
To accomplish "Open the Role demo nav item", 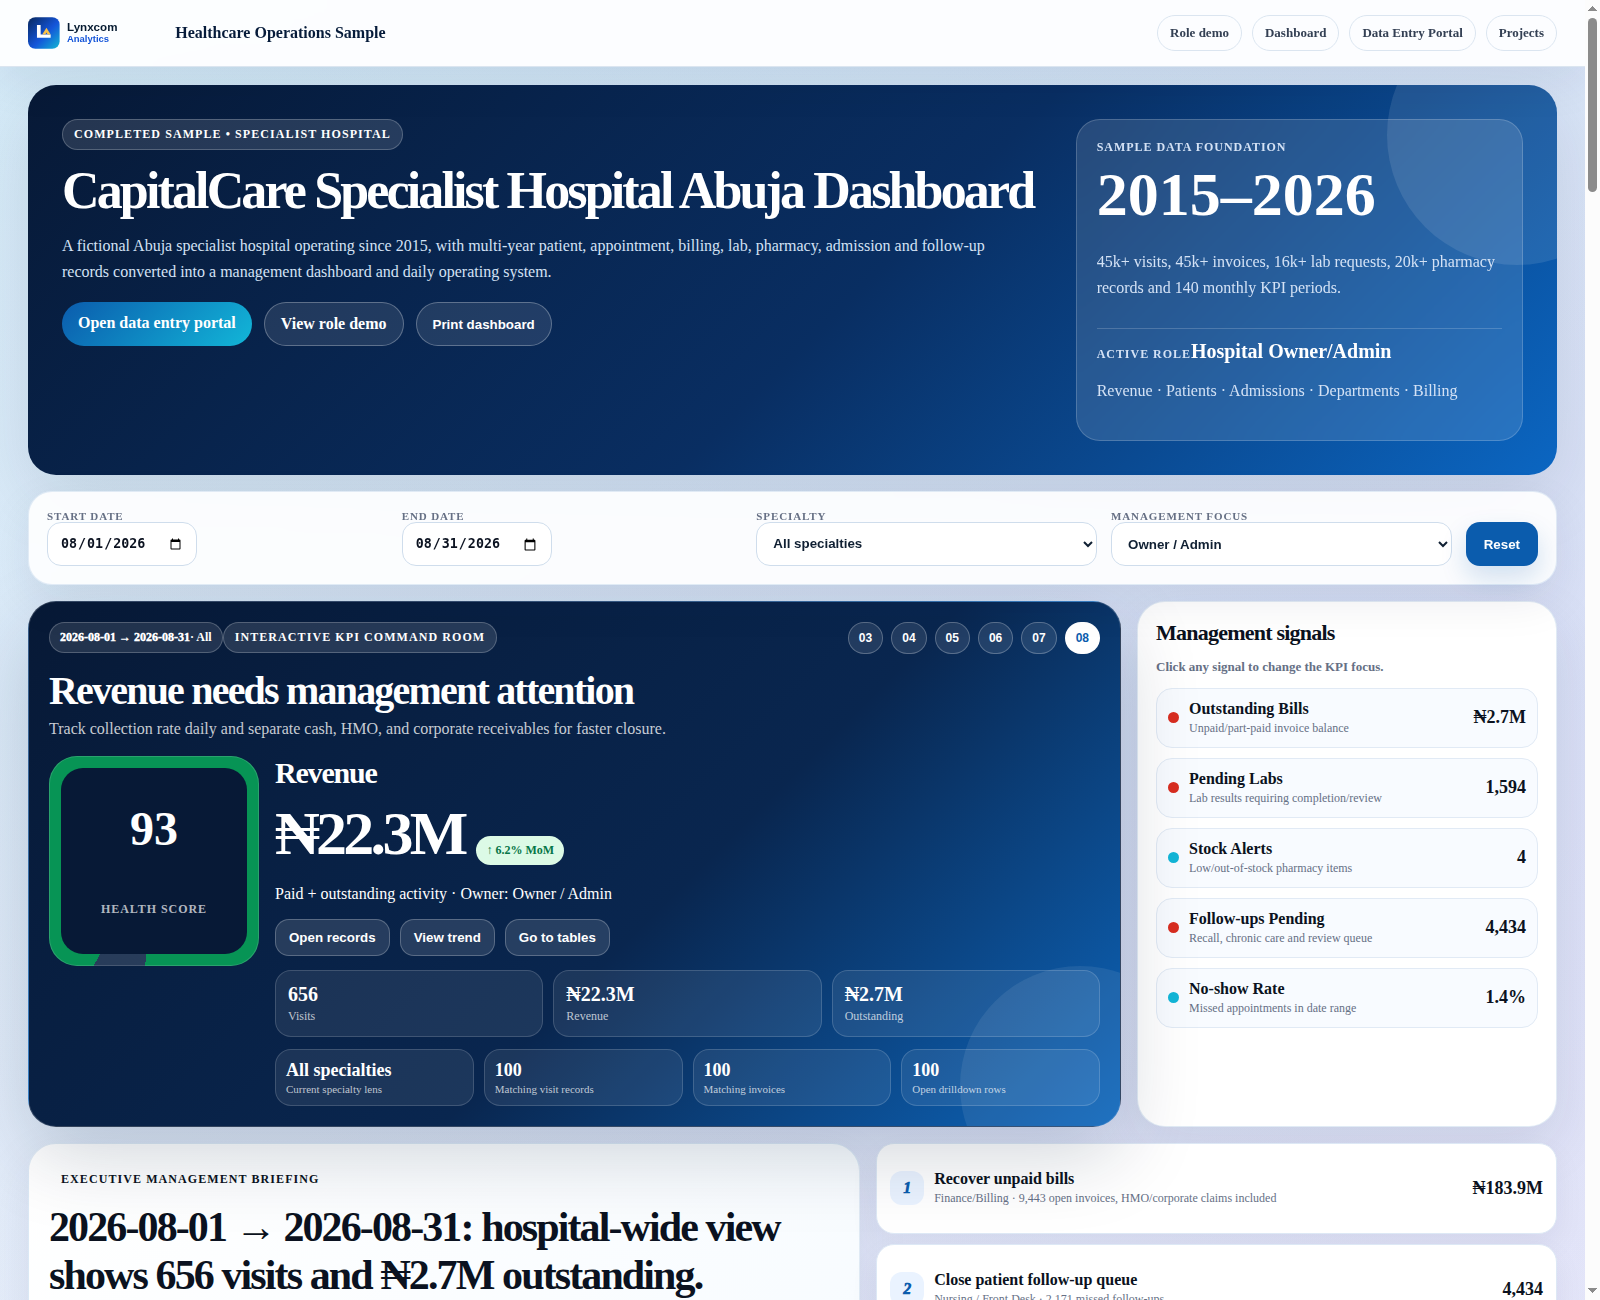I will pos(1199,33).
